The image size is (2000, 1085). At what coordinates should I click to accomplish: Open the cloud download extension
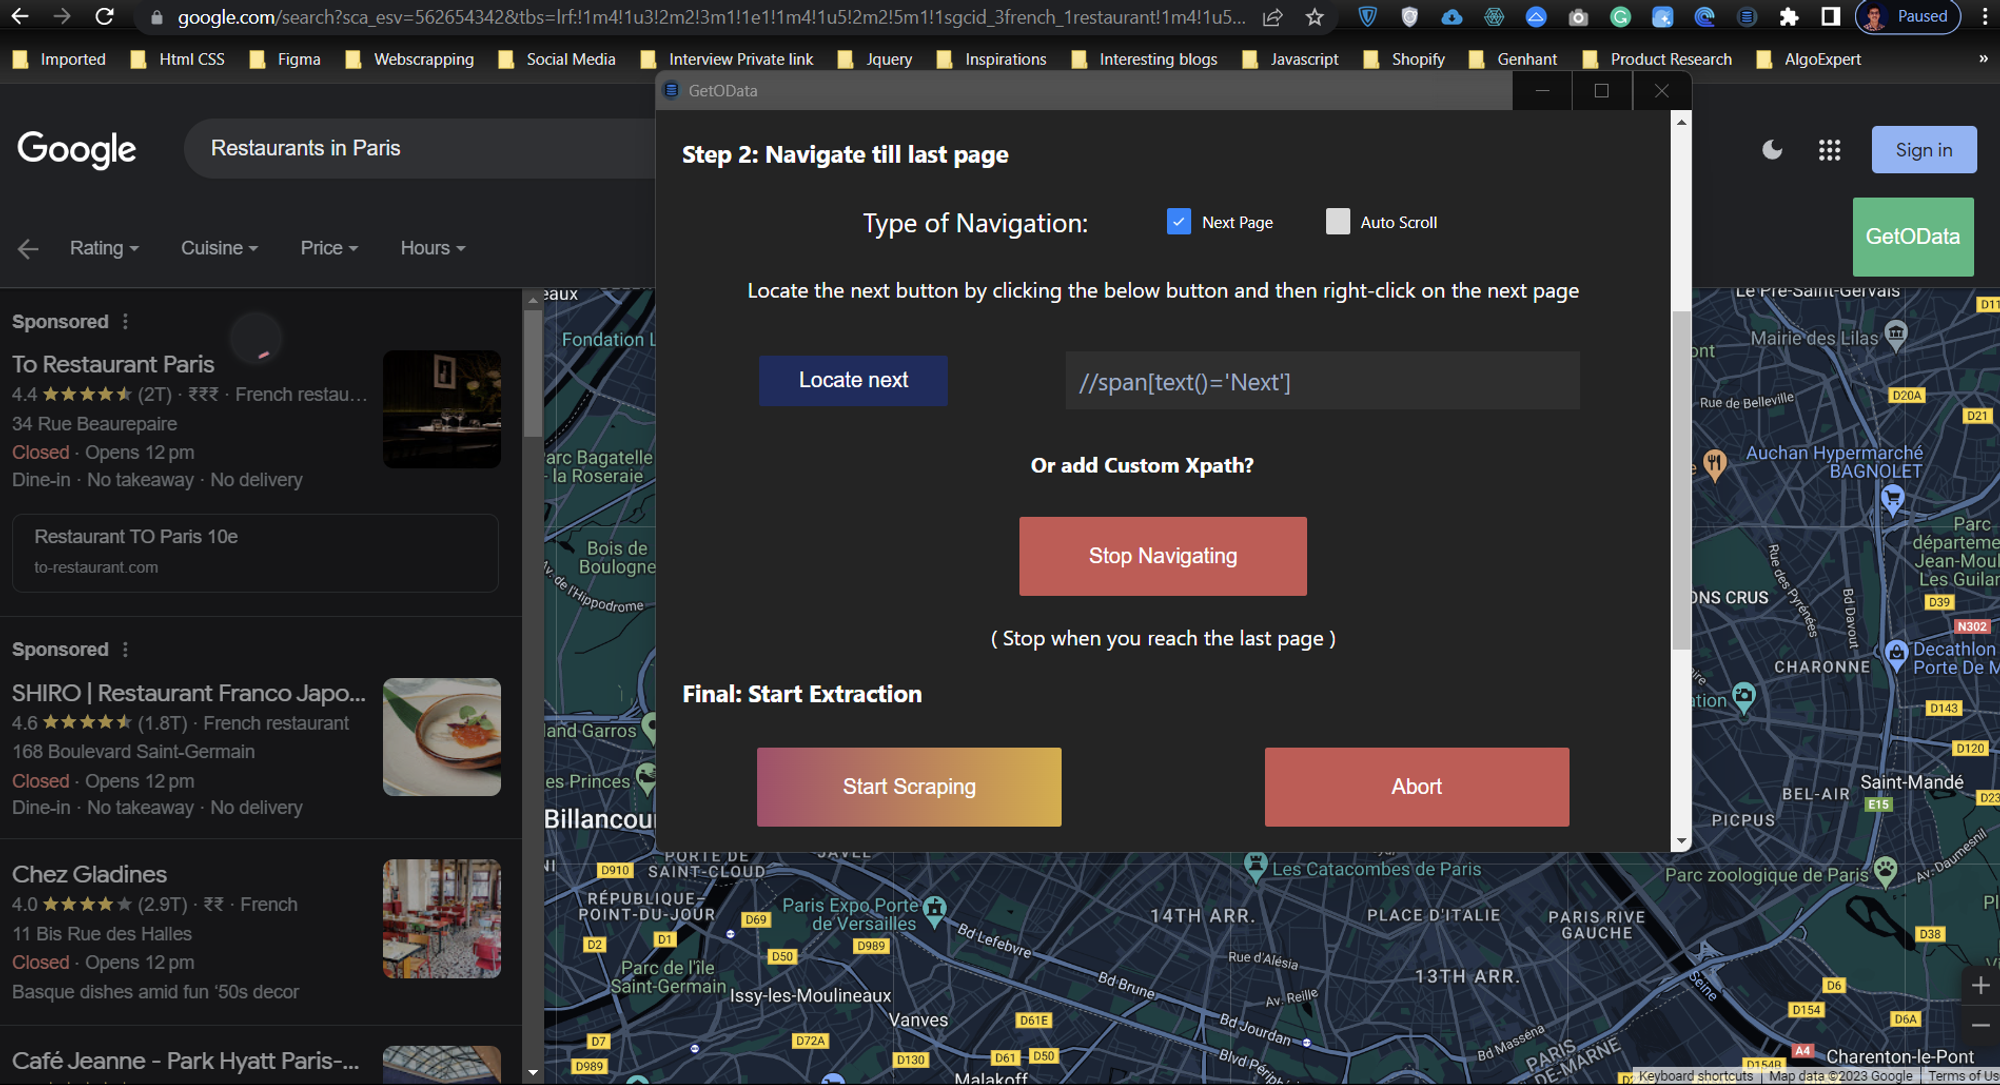(1451, 17)
